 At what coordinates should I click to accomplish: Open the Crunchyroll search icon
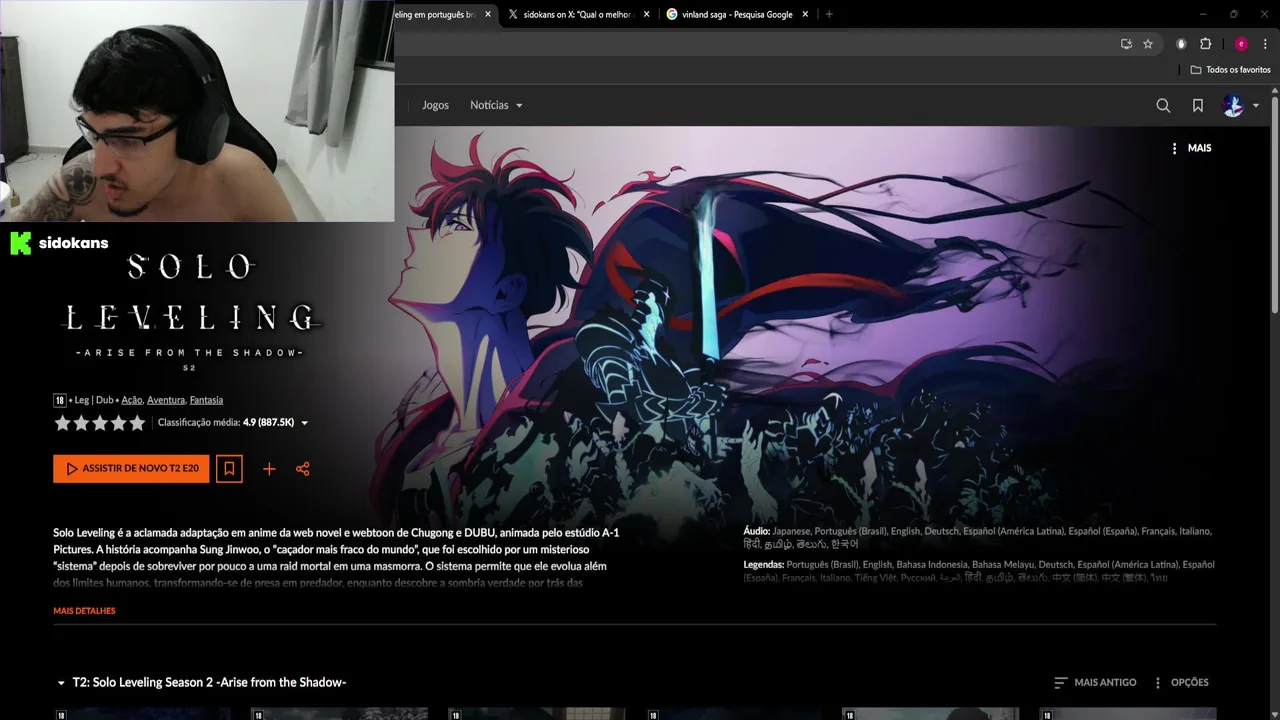pos(1163,105)
